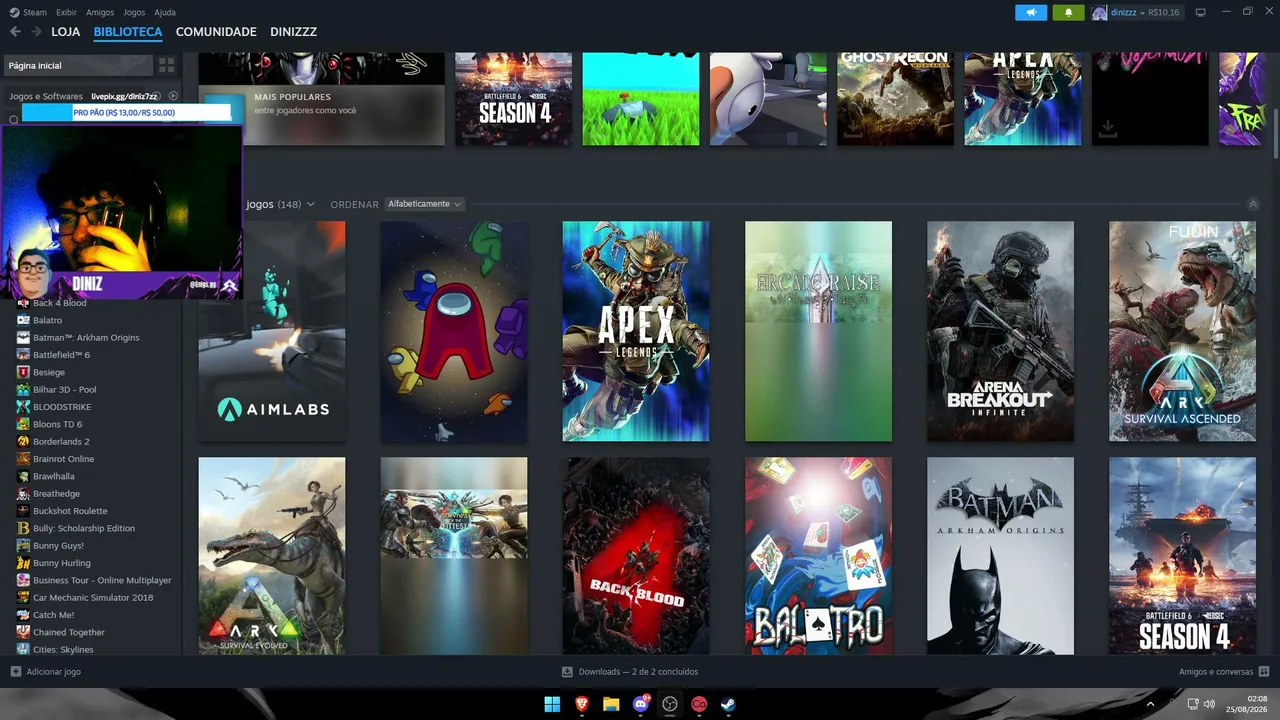
Task: Collapse the jogos section with the chevron
Action: tap(1253, 204)
